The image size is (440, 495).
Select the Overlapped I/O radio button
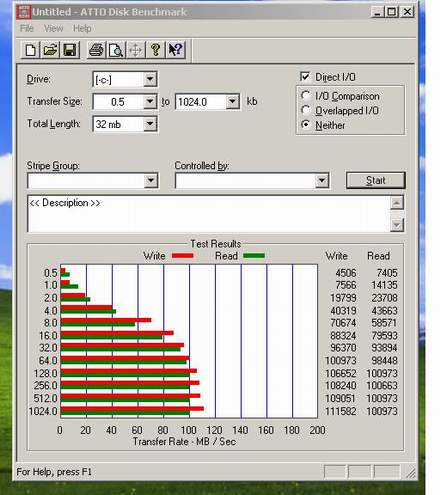coord(305,110)
